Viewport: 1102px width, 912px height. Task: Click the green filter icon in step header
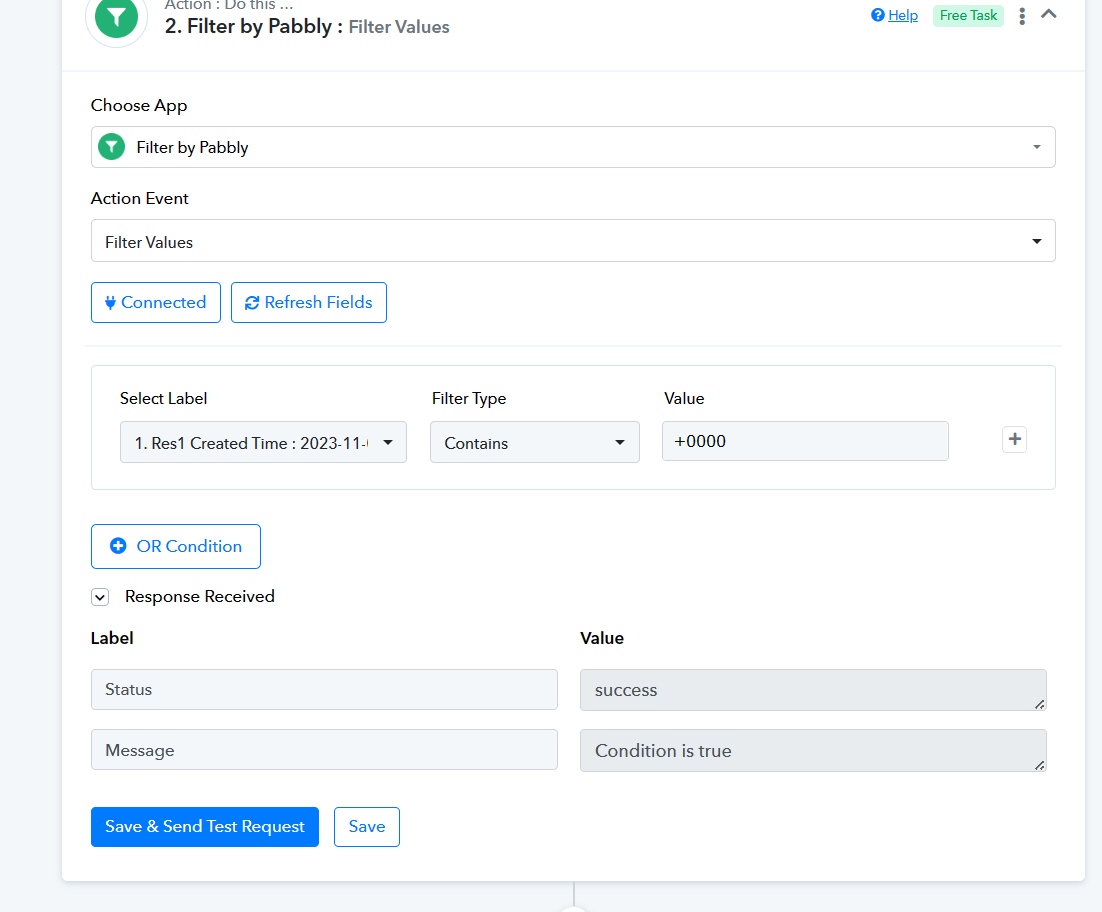click(x=116, y=18)
